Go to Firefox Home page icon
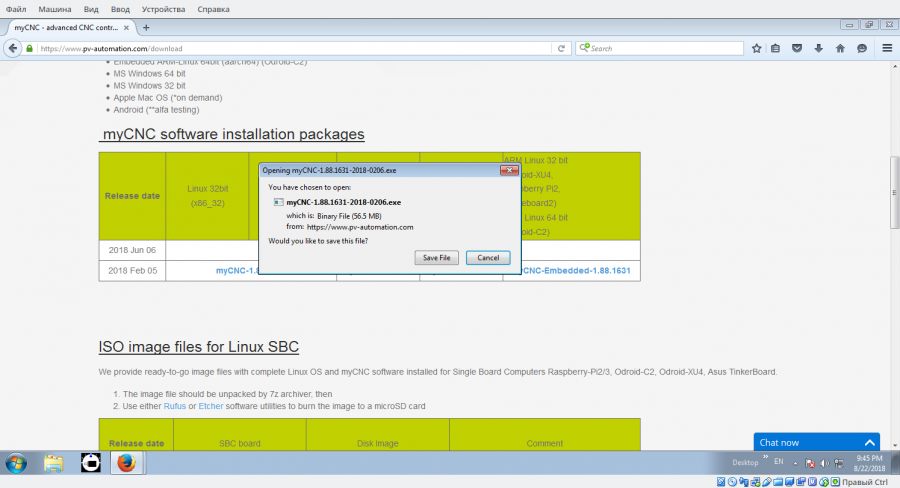 [x=840, y=48]
